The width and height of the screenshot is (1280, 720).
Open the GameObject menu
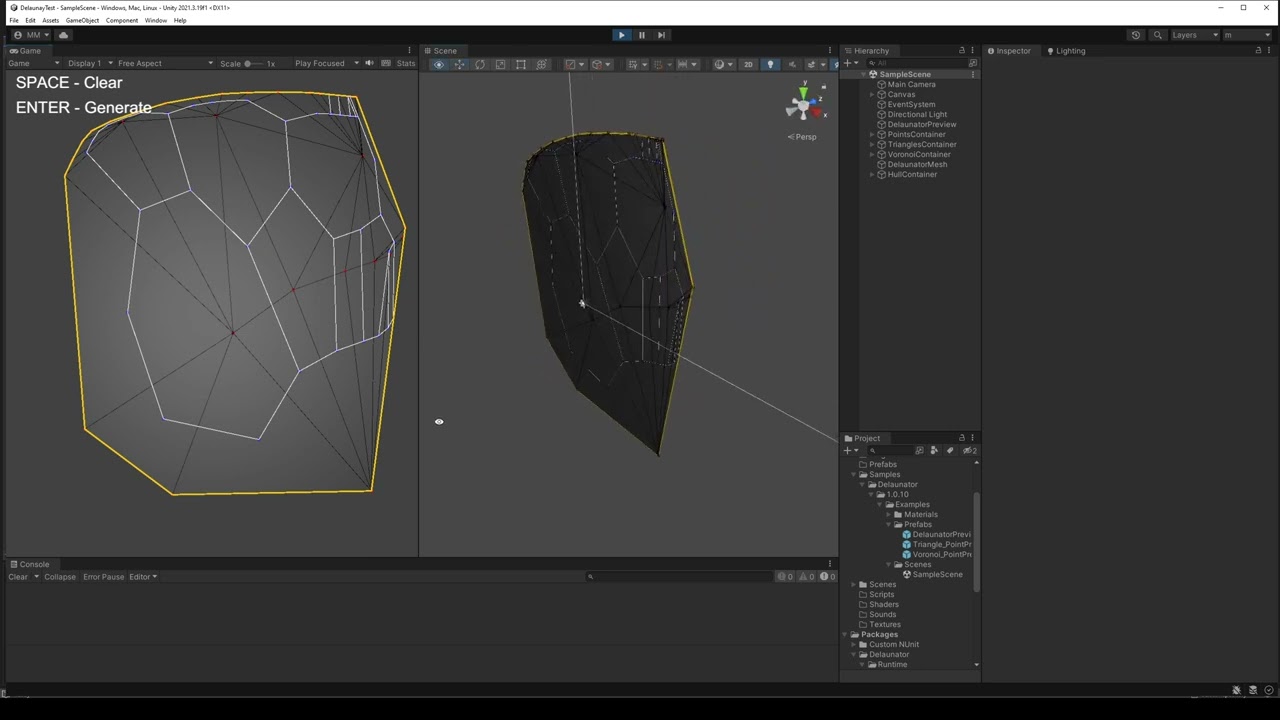point(82,20)
